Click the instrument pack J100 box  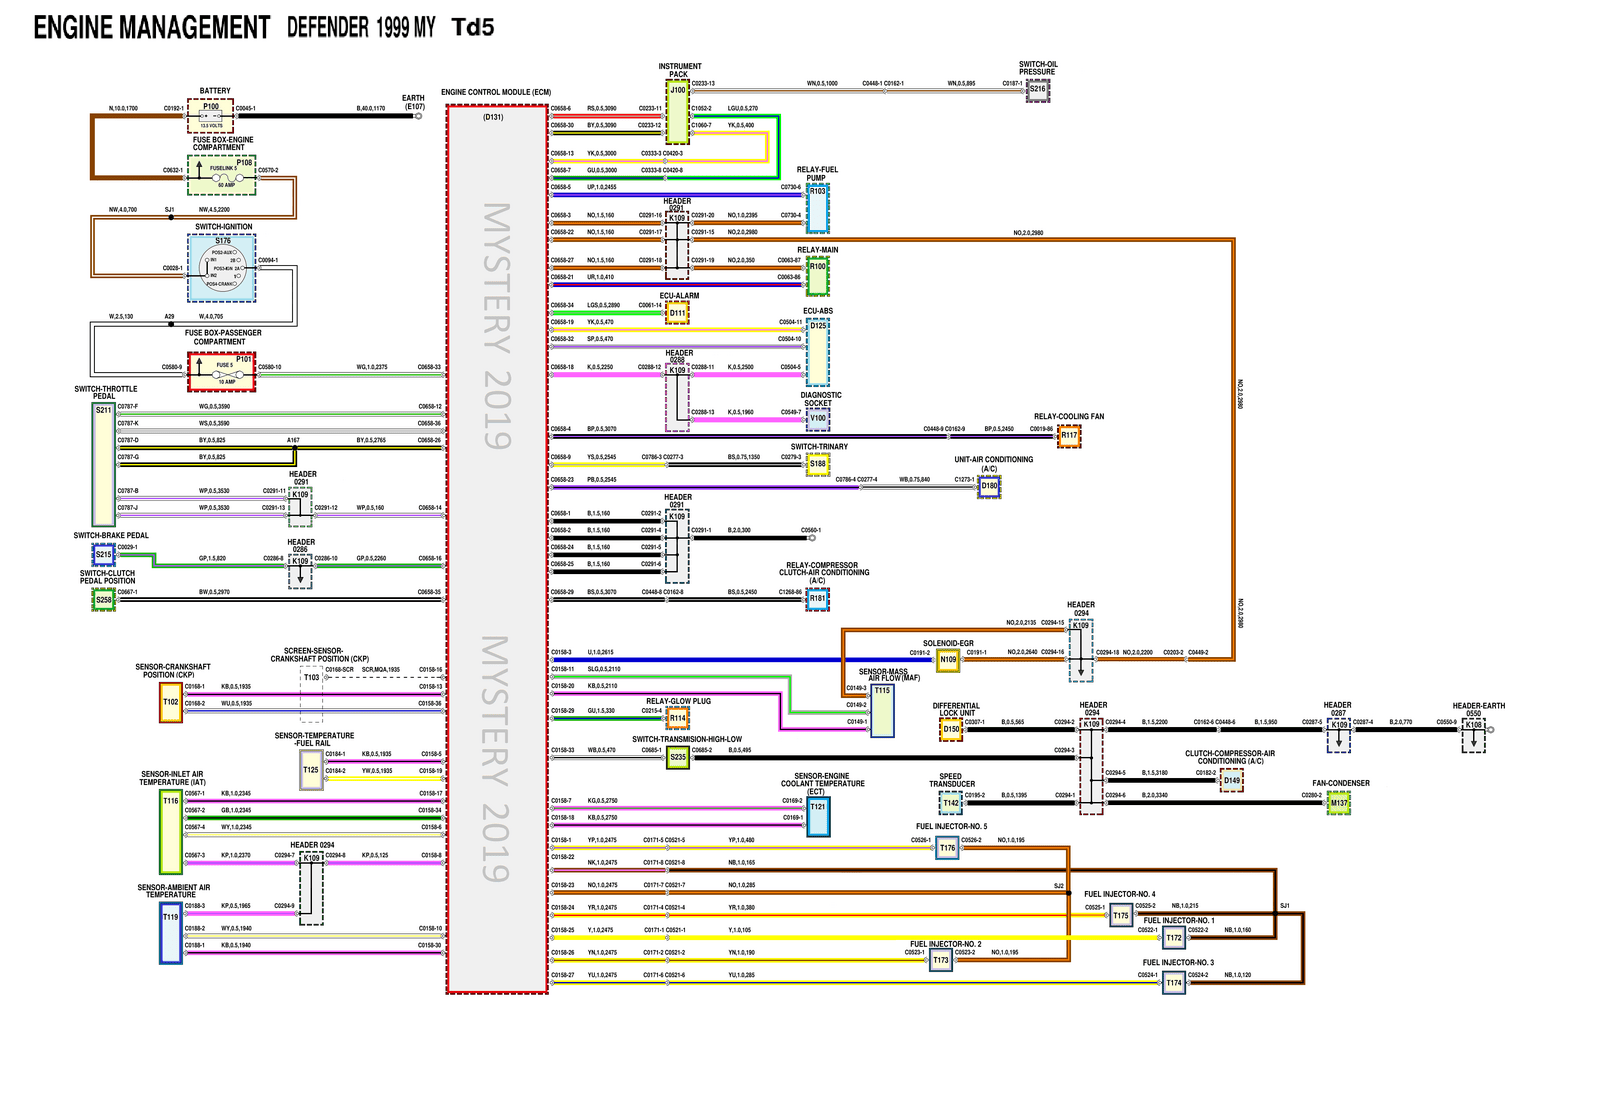point(678,113)
